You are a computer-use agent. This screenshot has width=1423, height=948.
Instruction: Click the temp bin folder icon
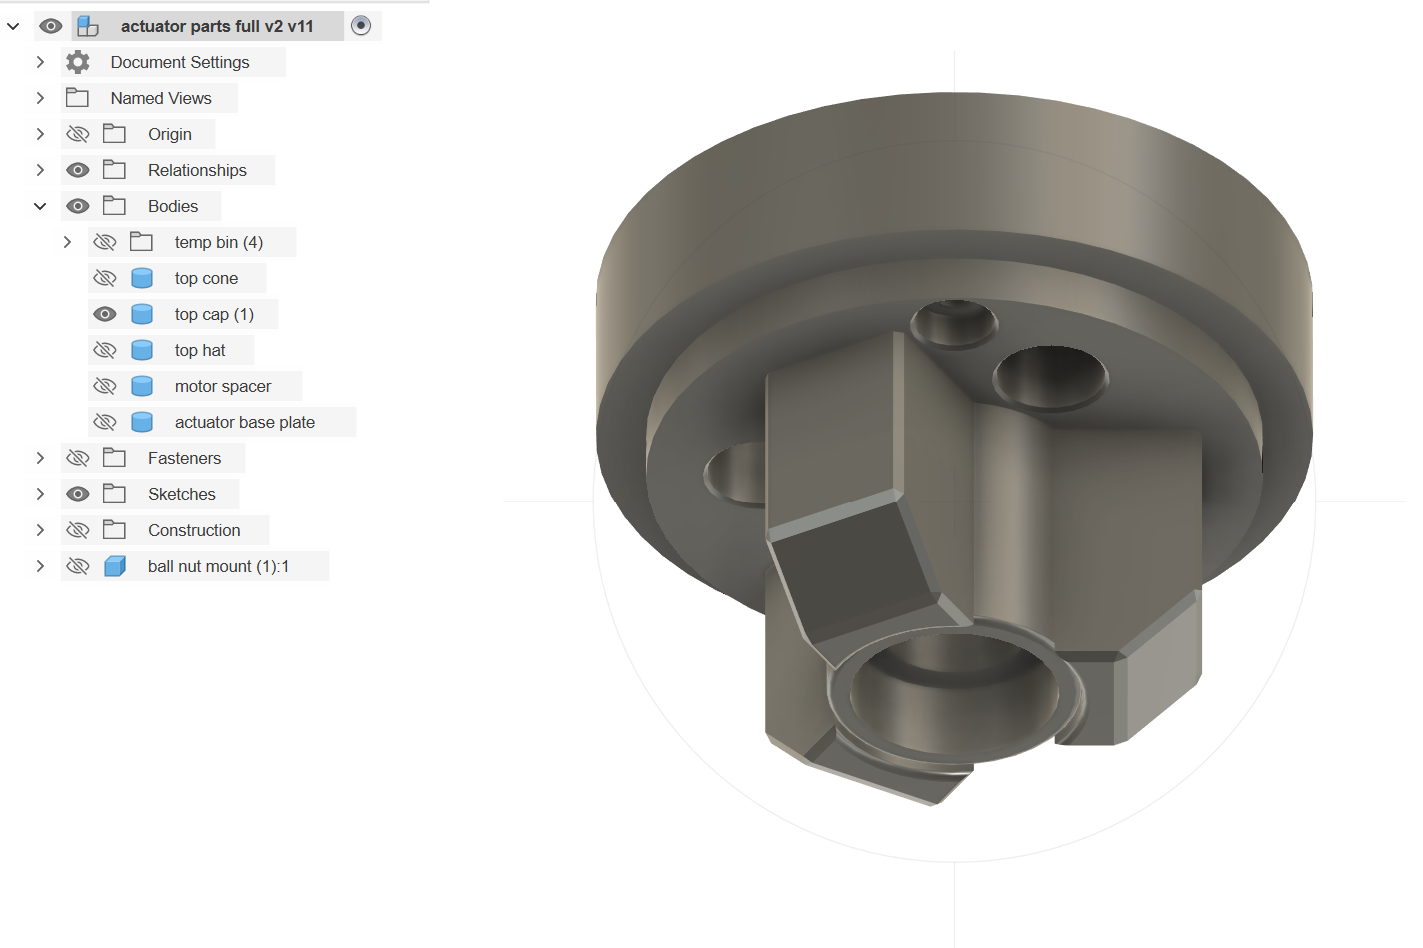click(141, 241)
